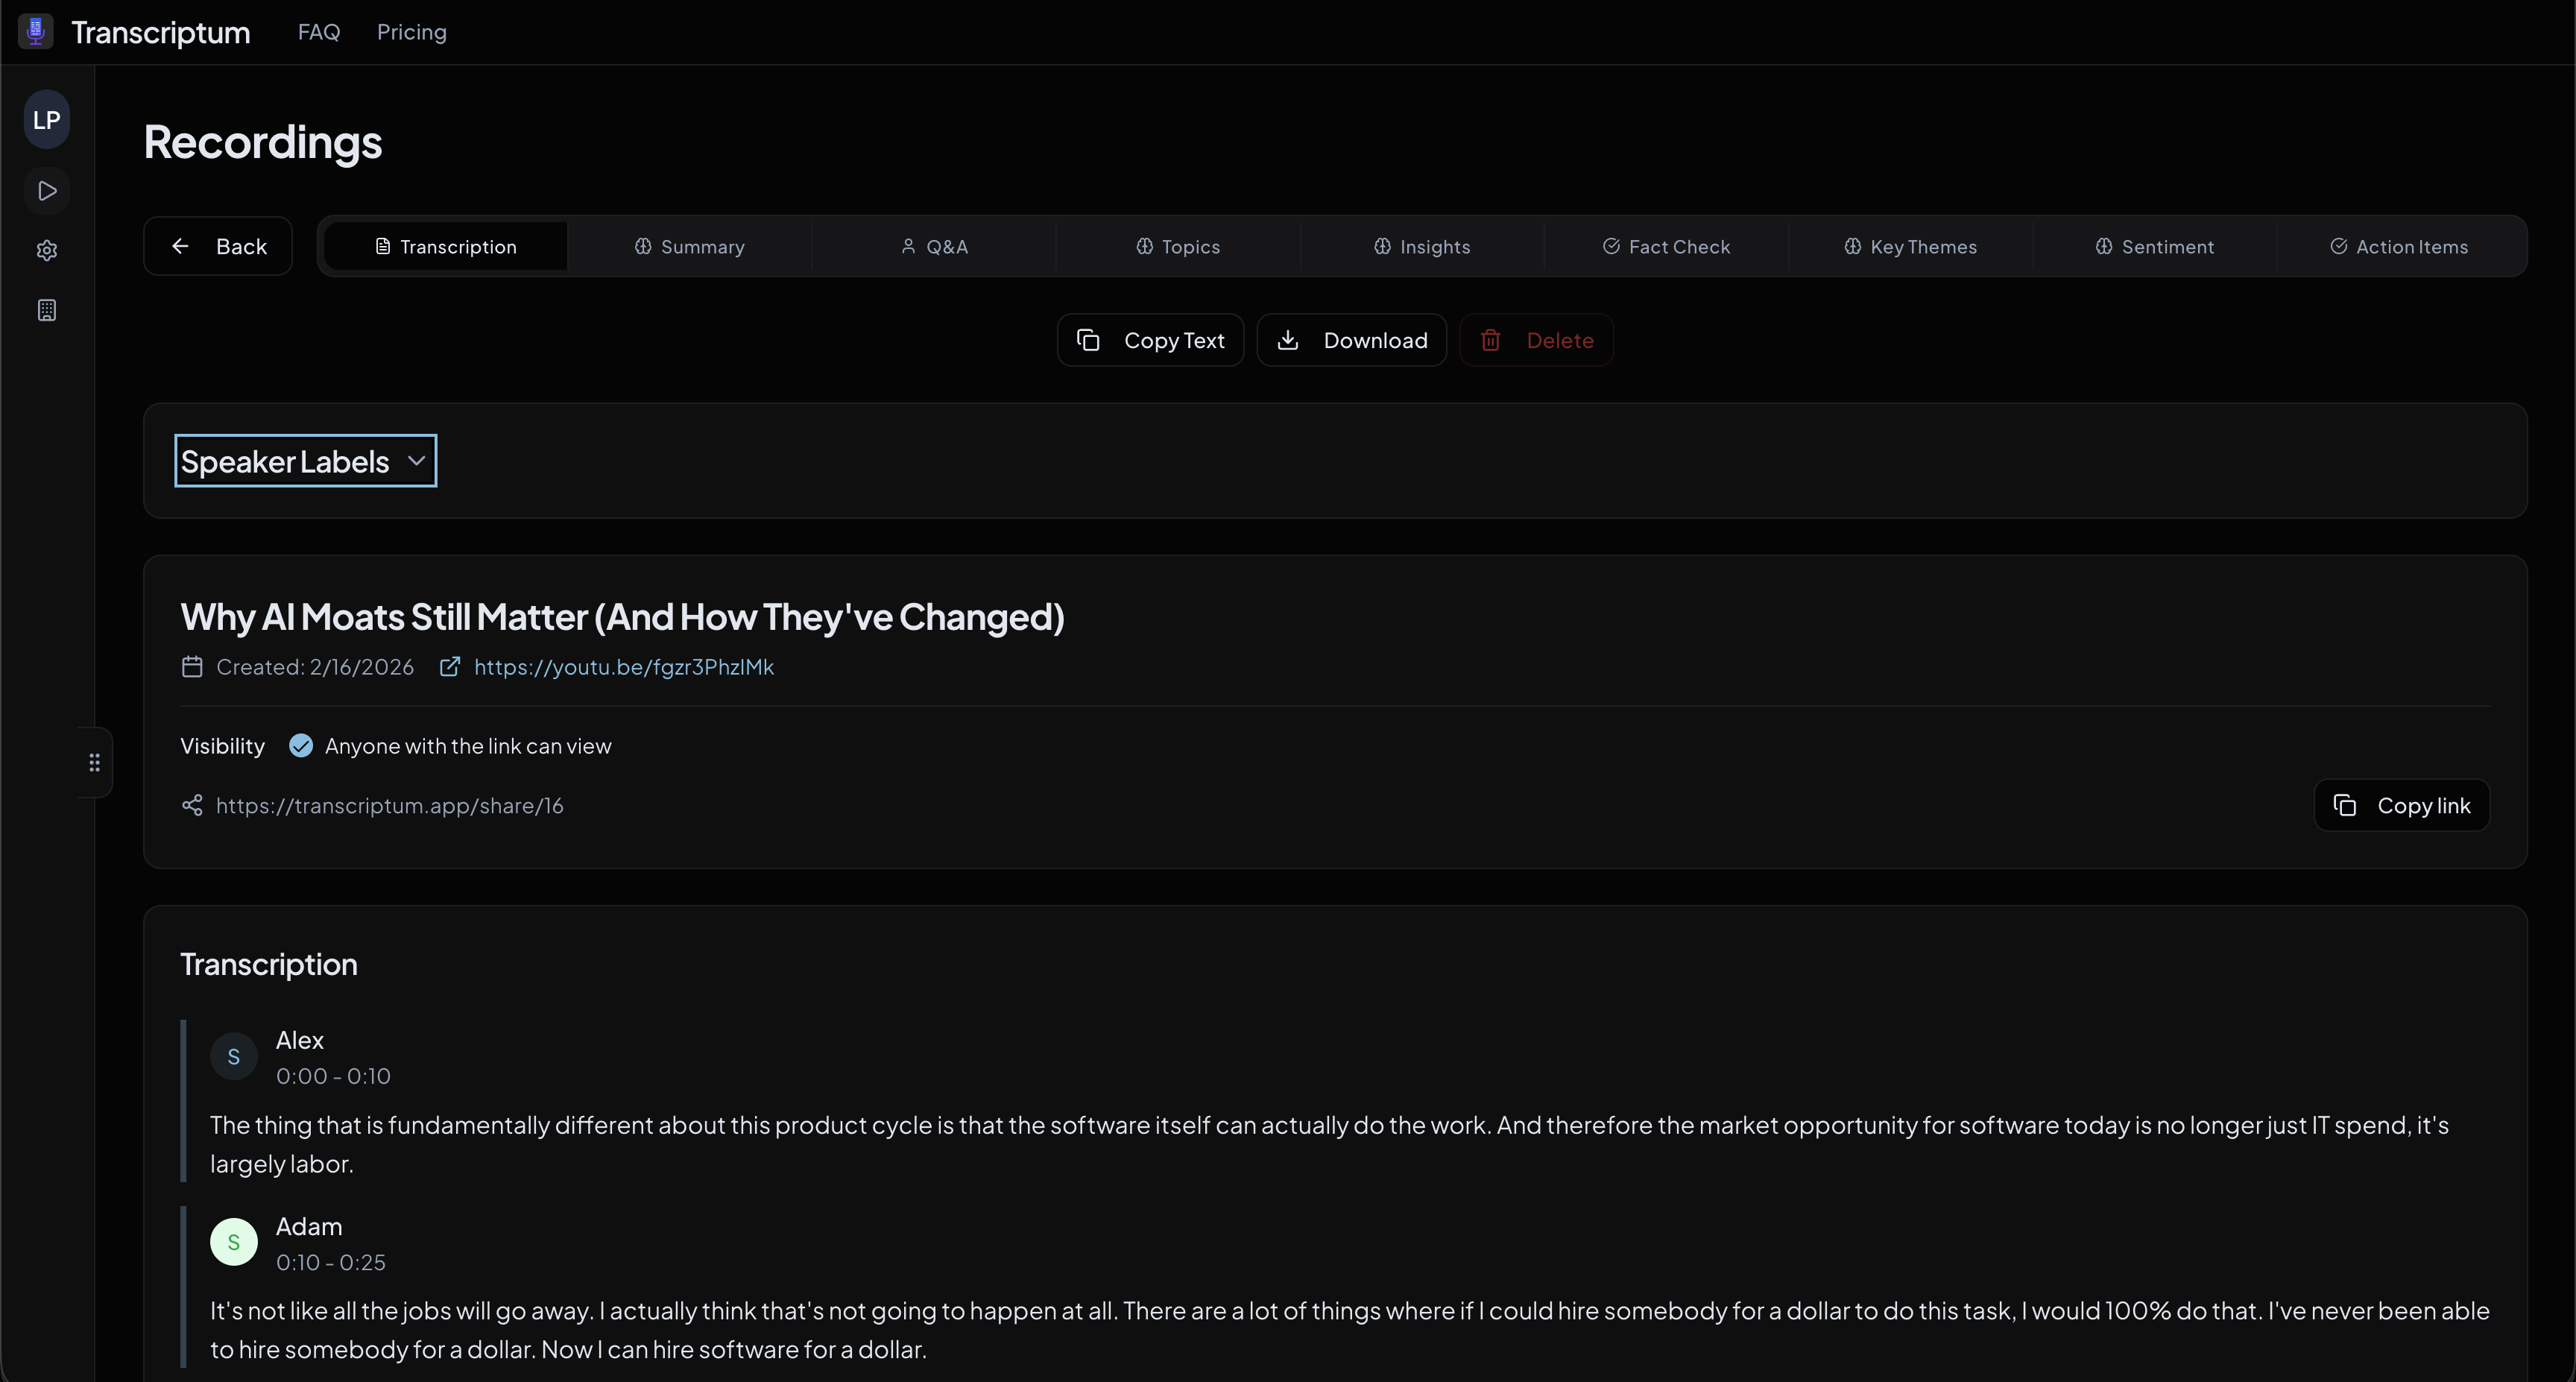This screenshot has height=1382, width=2576.
Task: Toggle the 'Anyone with the link can view' visibility
Action: (x=301, y=745)
